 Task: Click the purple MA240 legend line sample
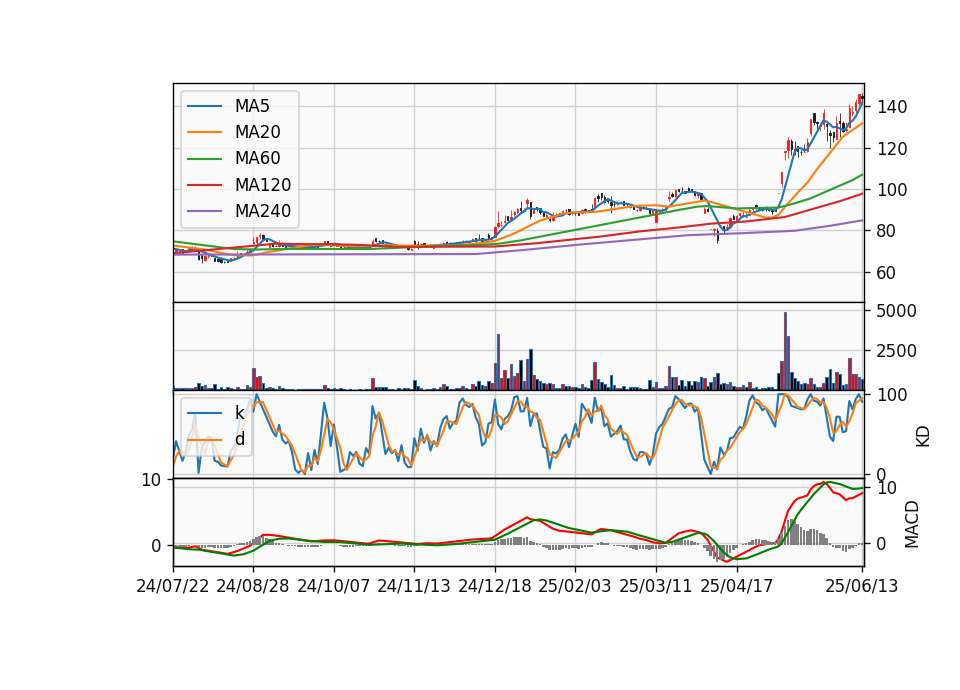(204, 211)
